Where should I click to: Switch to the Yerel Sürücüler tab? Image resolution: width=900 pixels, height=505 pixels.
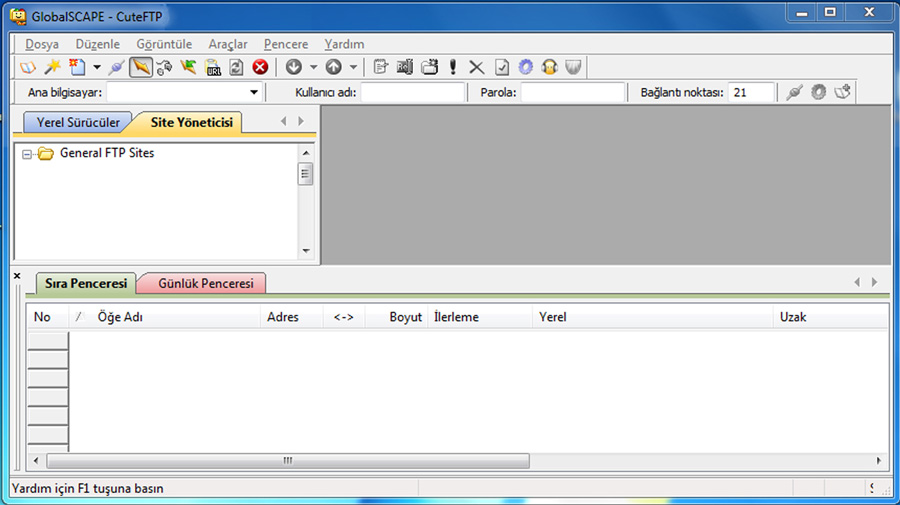78,122
